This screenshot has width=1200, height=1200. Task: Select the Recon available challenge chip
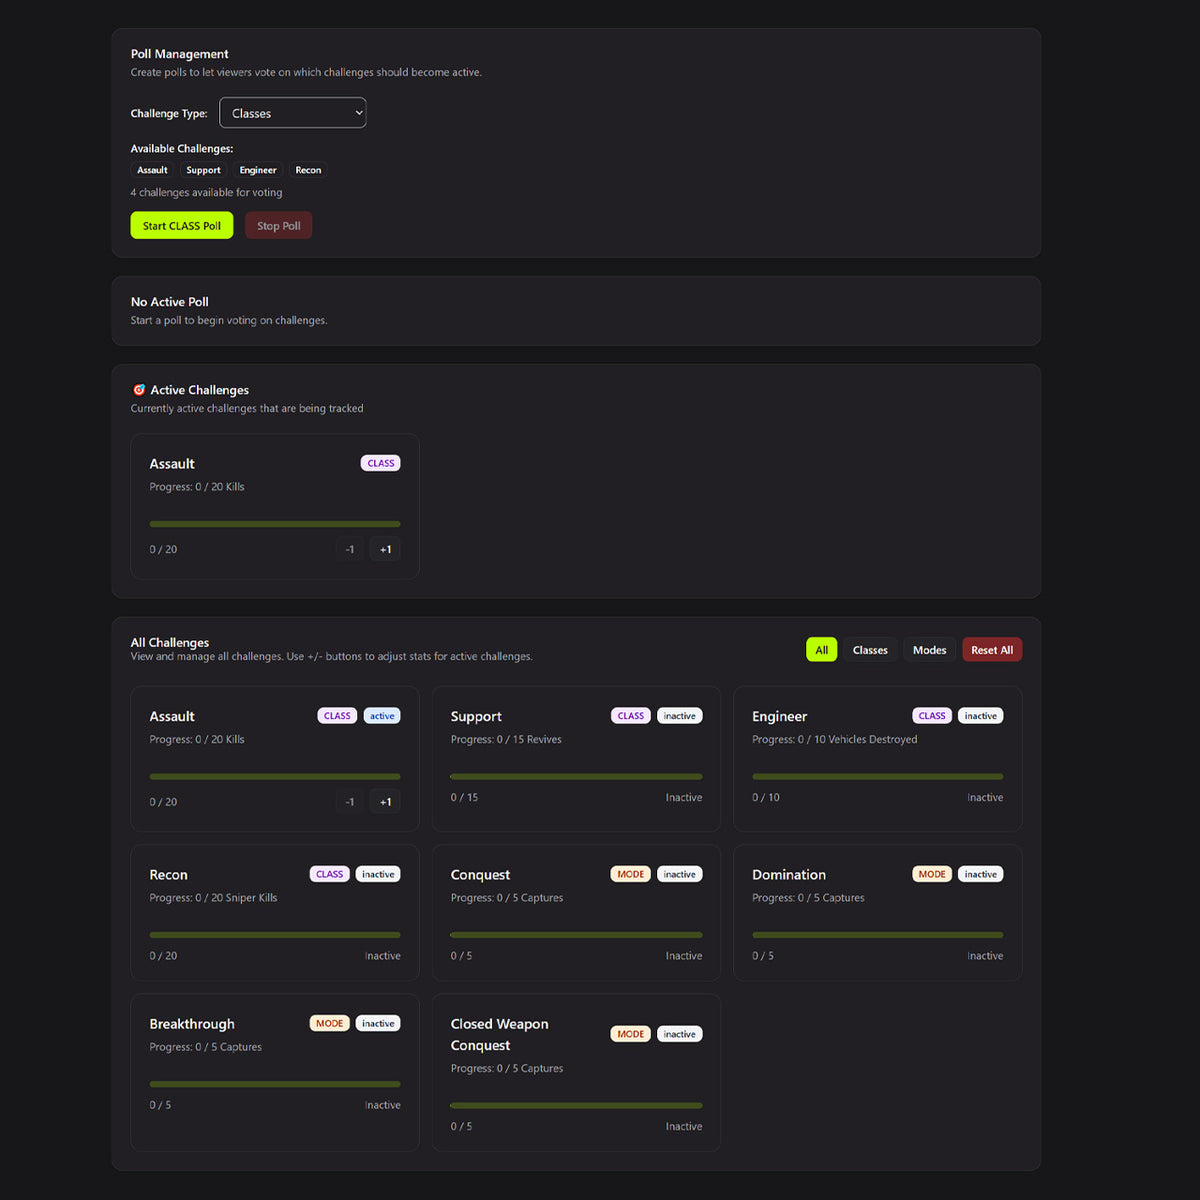coord(308,170)
